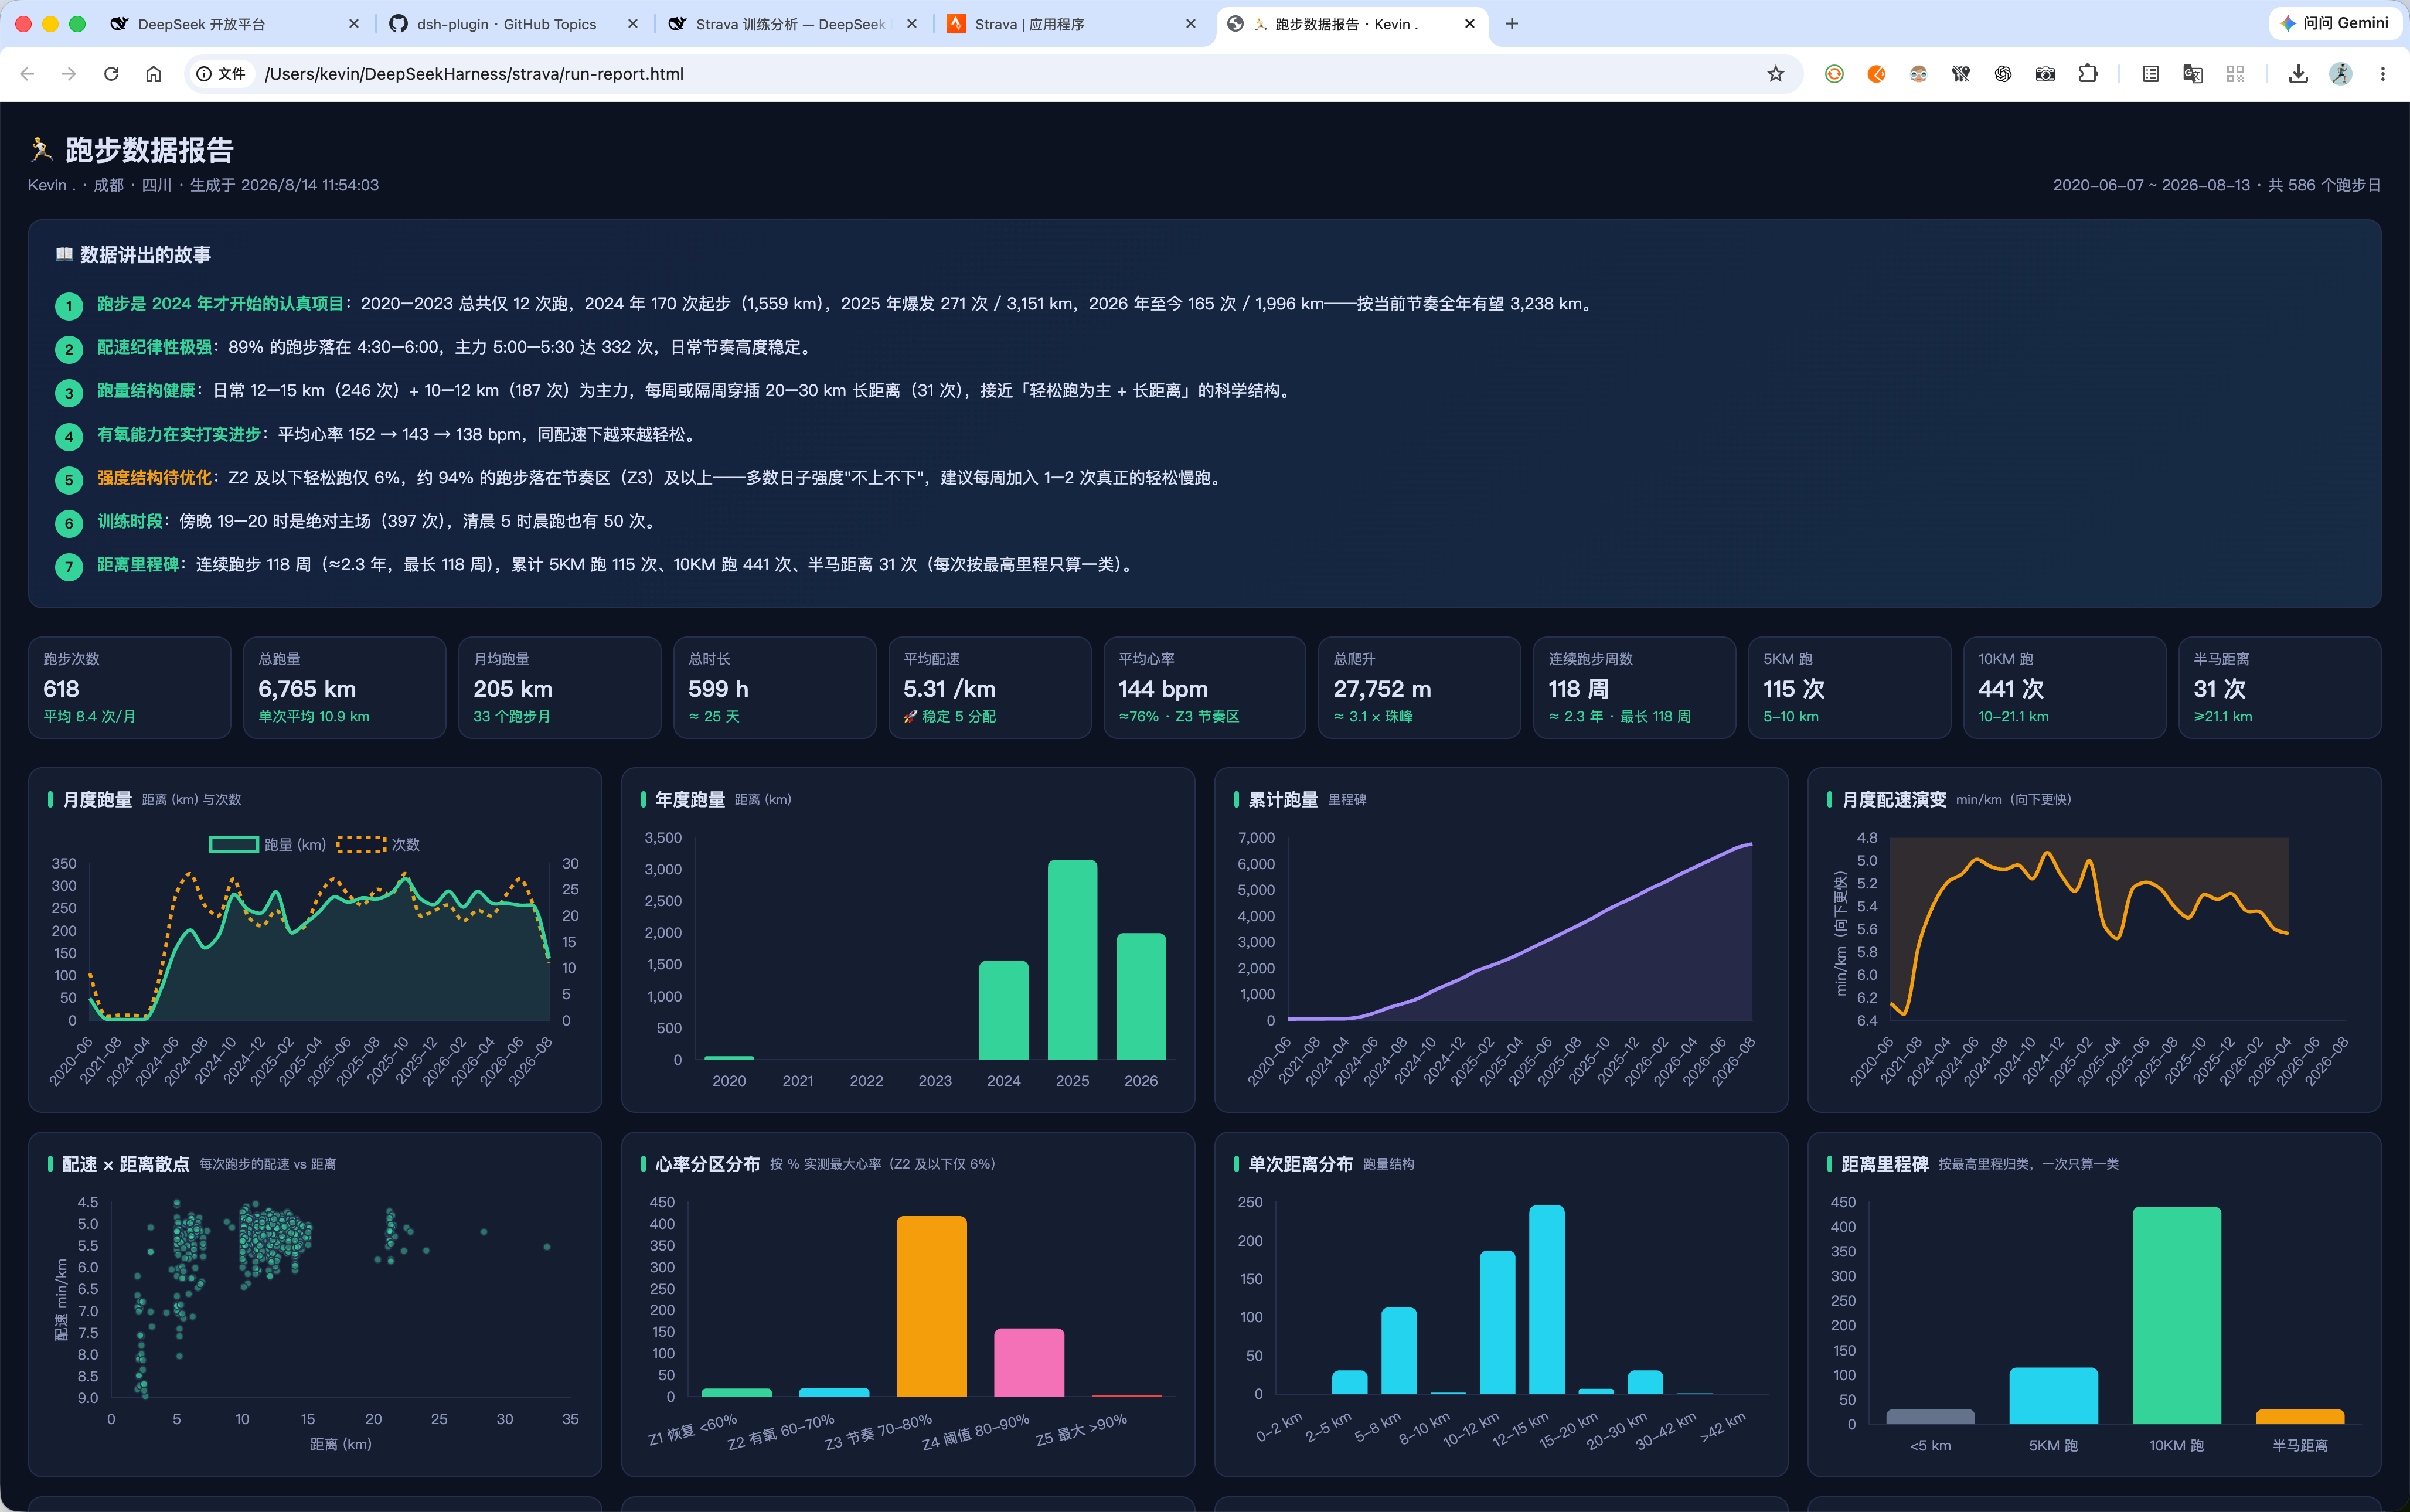The width and height of the screenshot is (2410, 1512).
Task: Switch to the dsh-plugin · GitHub Topics tab
Action: 514,24
